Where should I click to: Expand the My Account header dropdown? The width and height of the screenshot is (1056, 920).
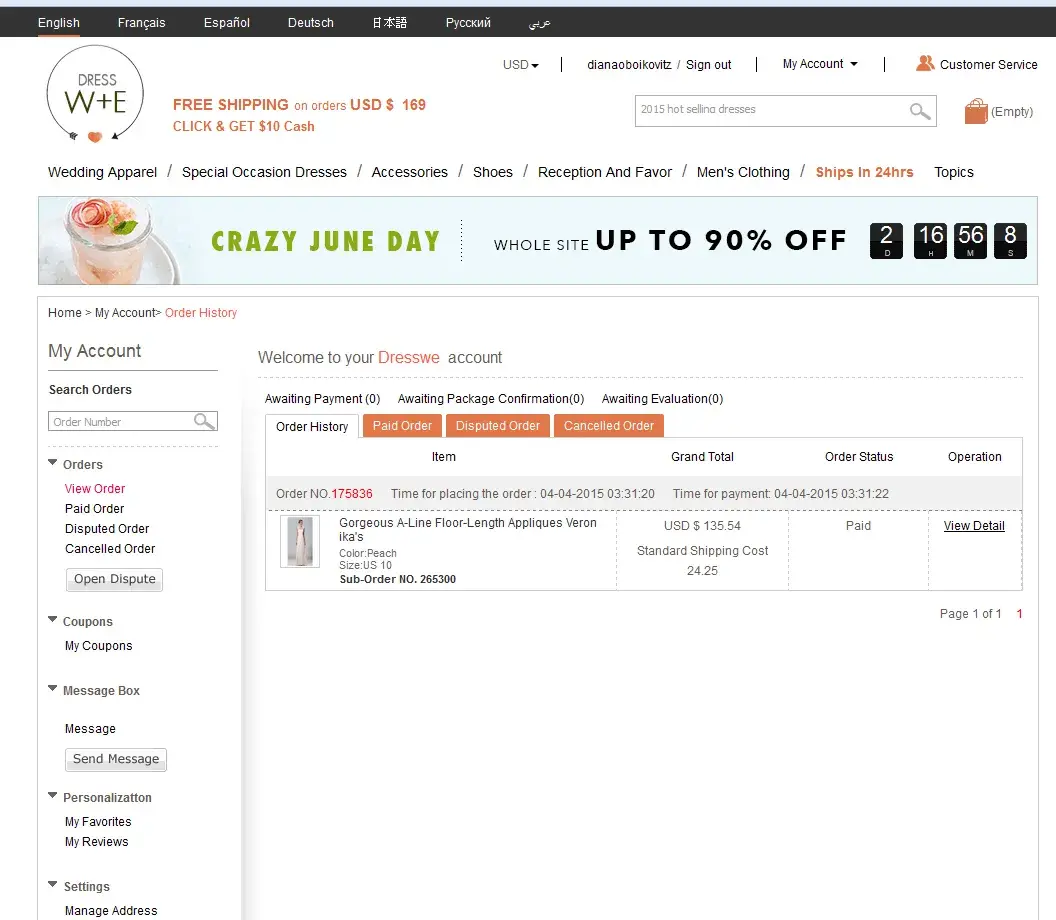tap(820, 64)
